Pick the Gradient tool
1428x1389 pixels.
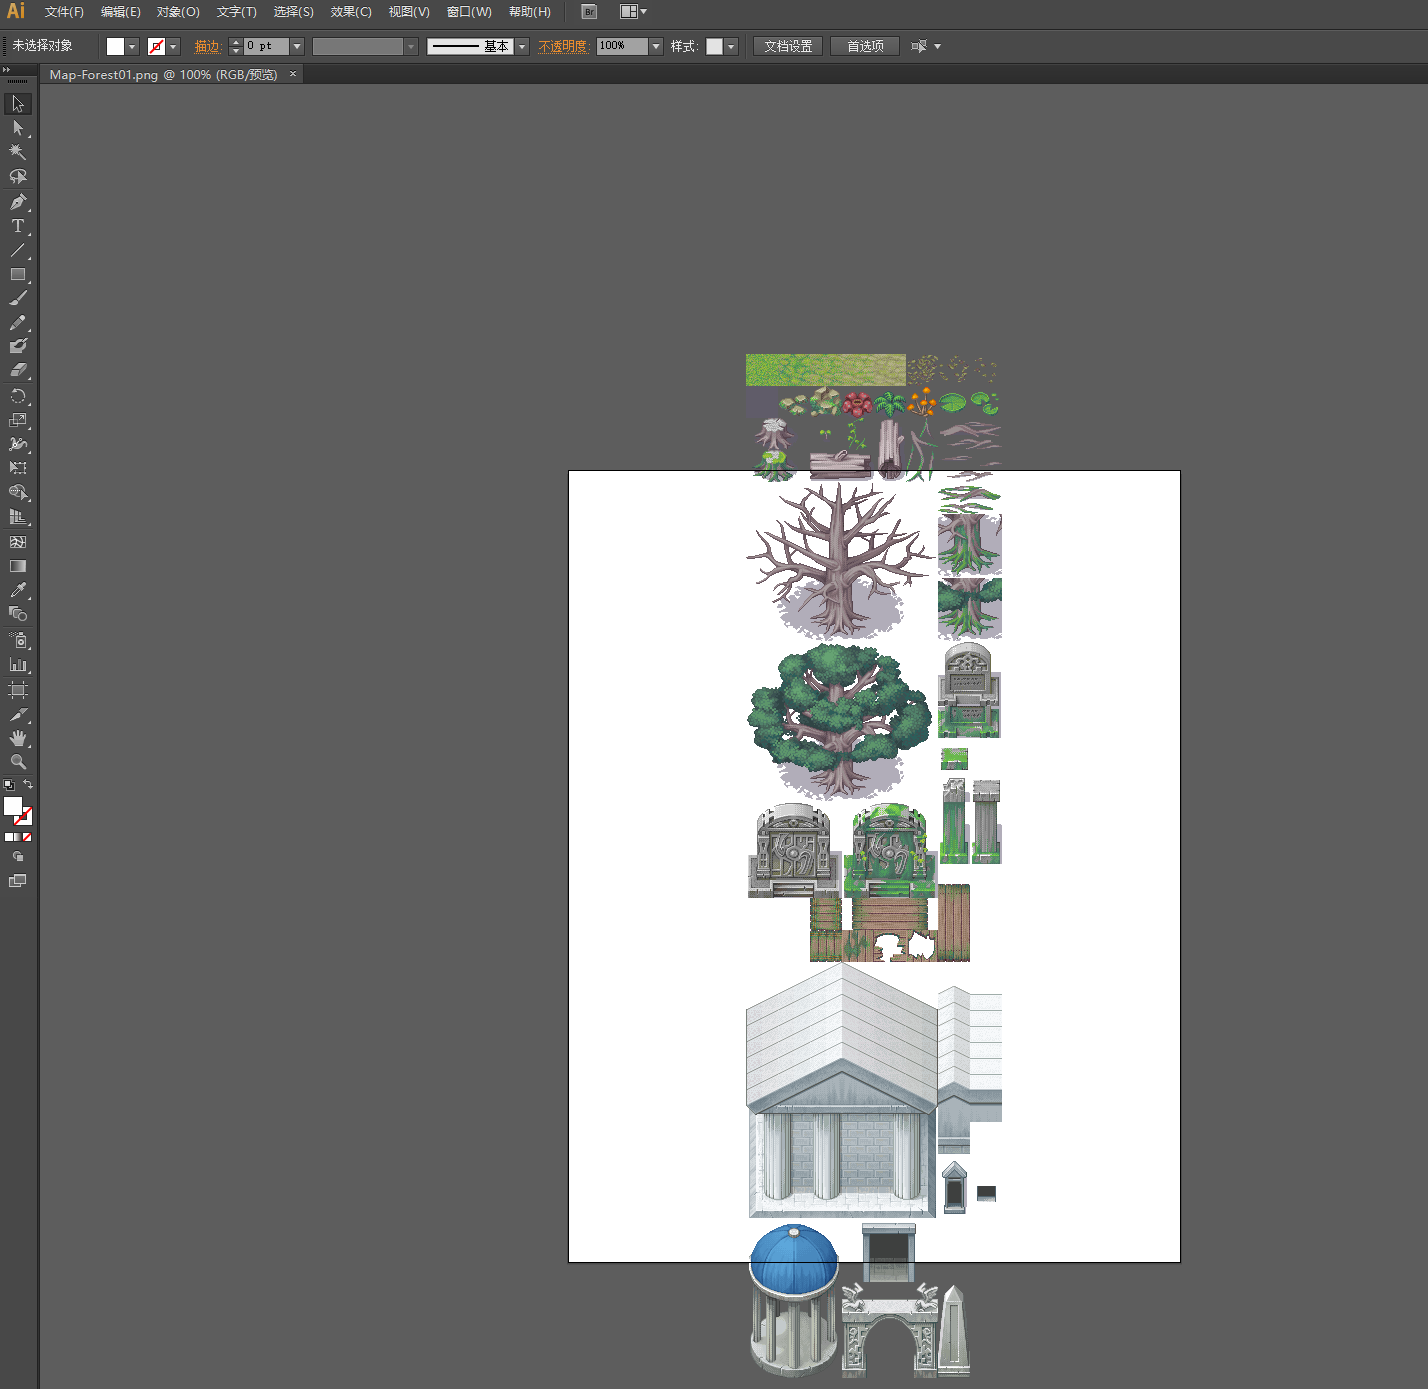pyautogui.click(x=18, y=566)
